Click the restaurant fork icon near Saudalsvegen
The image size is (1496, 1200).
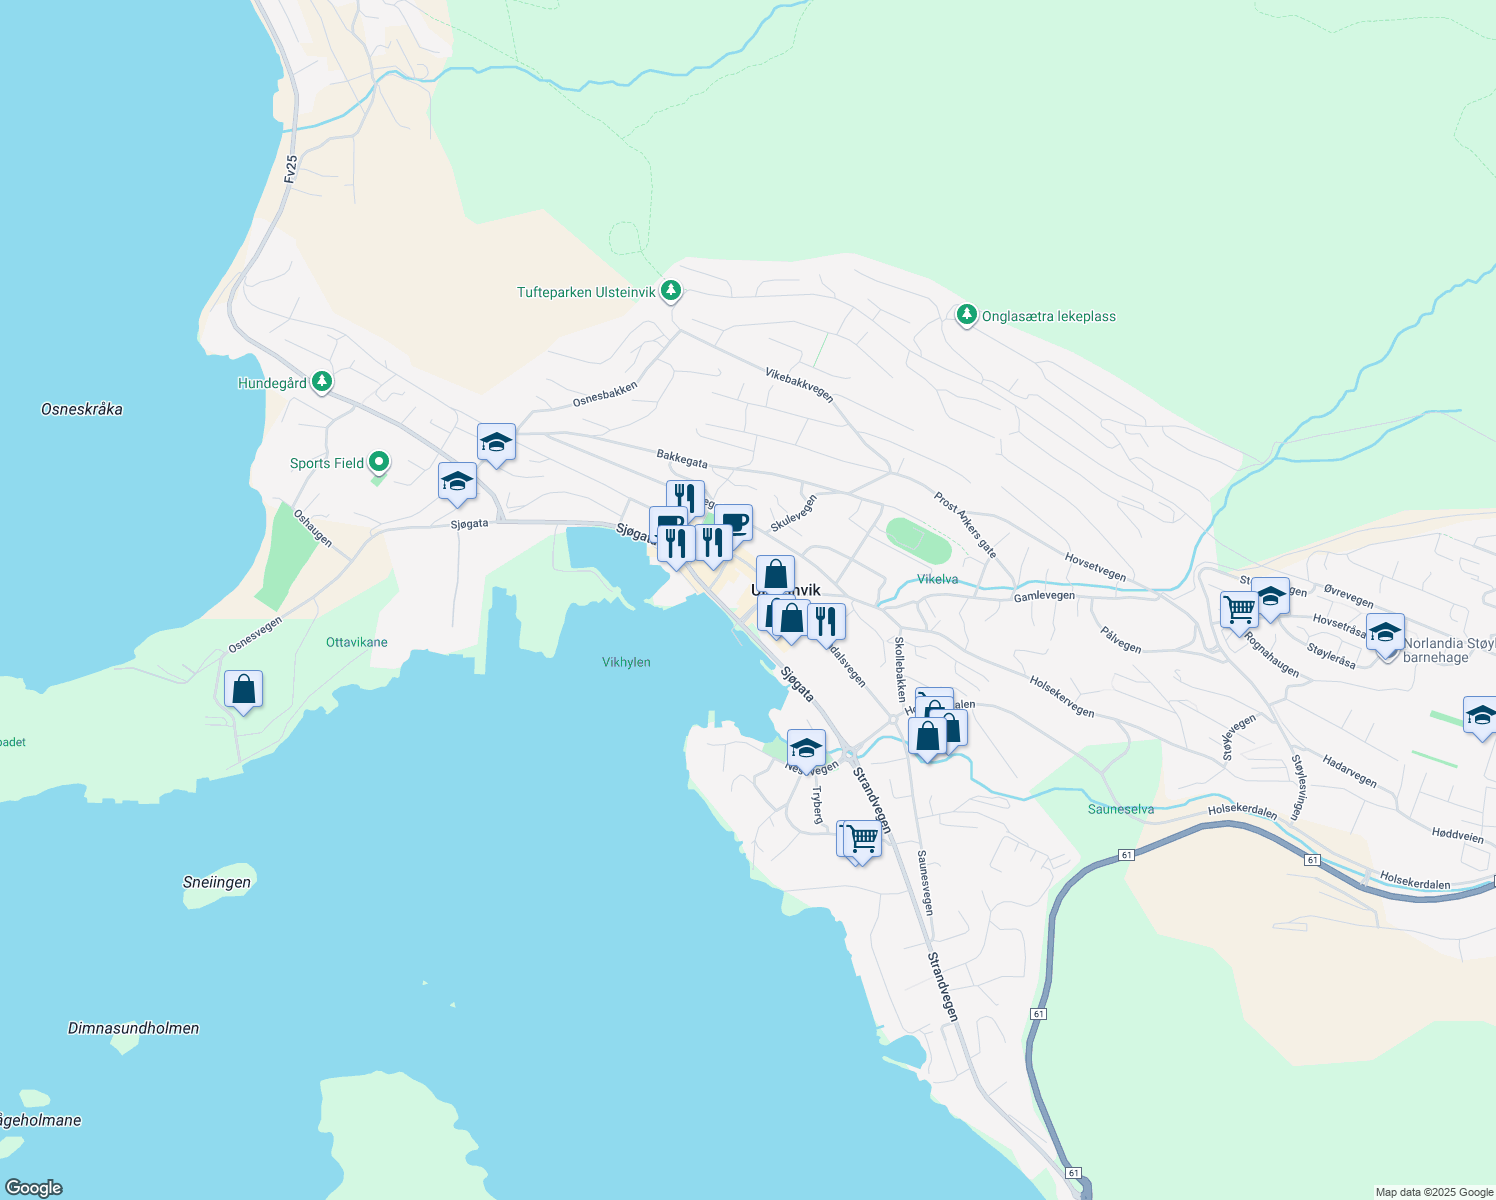pyautogui.click(x=827, y=619)
